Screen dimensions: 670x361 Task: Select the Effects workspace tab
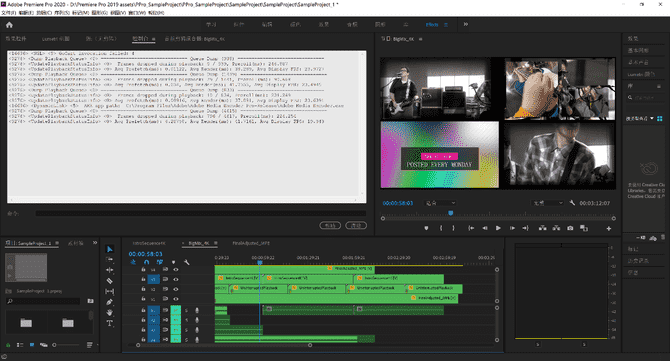click(432, 25)
